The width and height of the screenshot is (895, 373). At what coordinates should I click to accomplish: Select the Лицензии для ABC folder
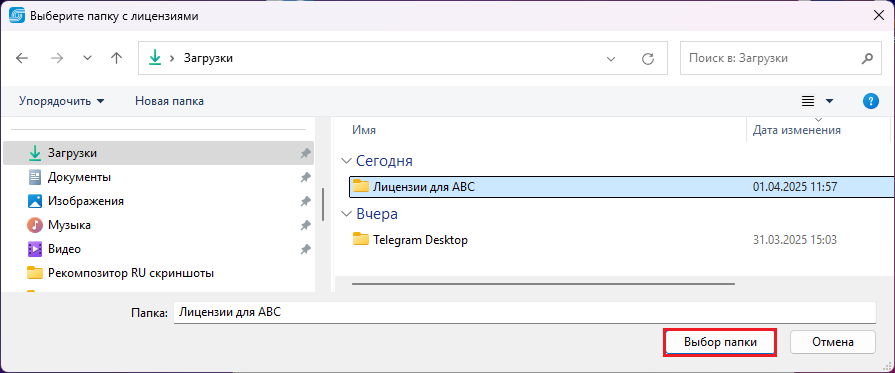(621, 186)
